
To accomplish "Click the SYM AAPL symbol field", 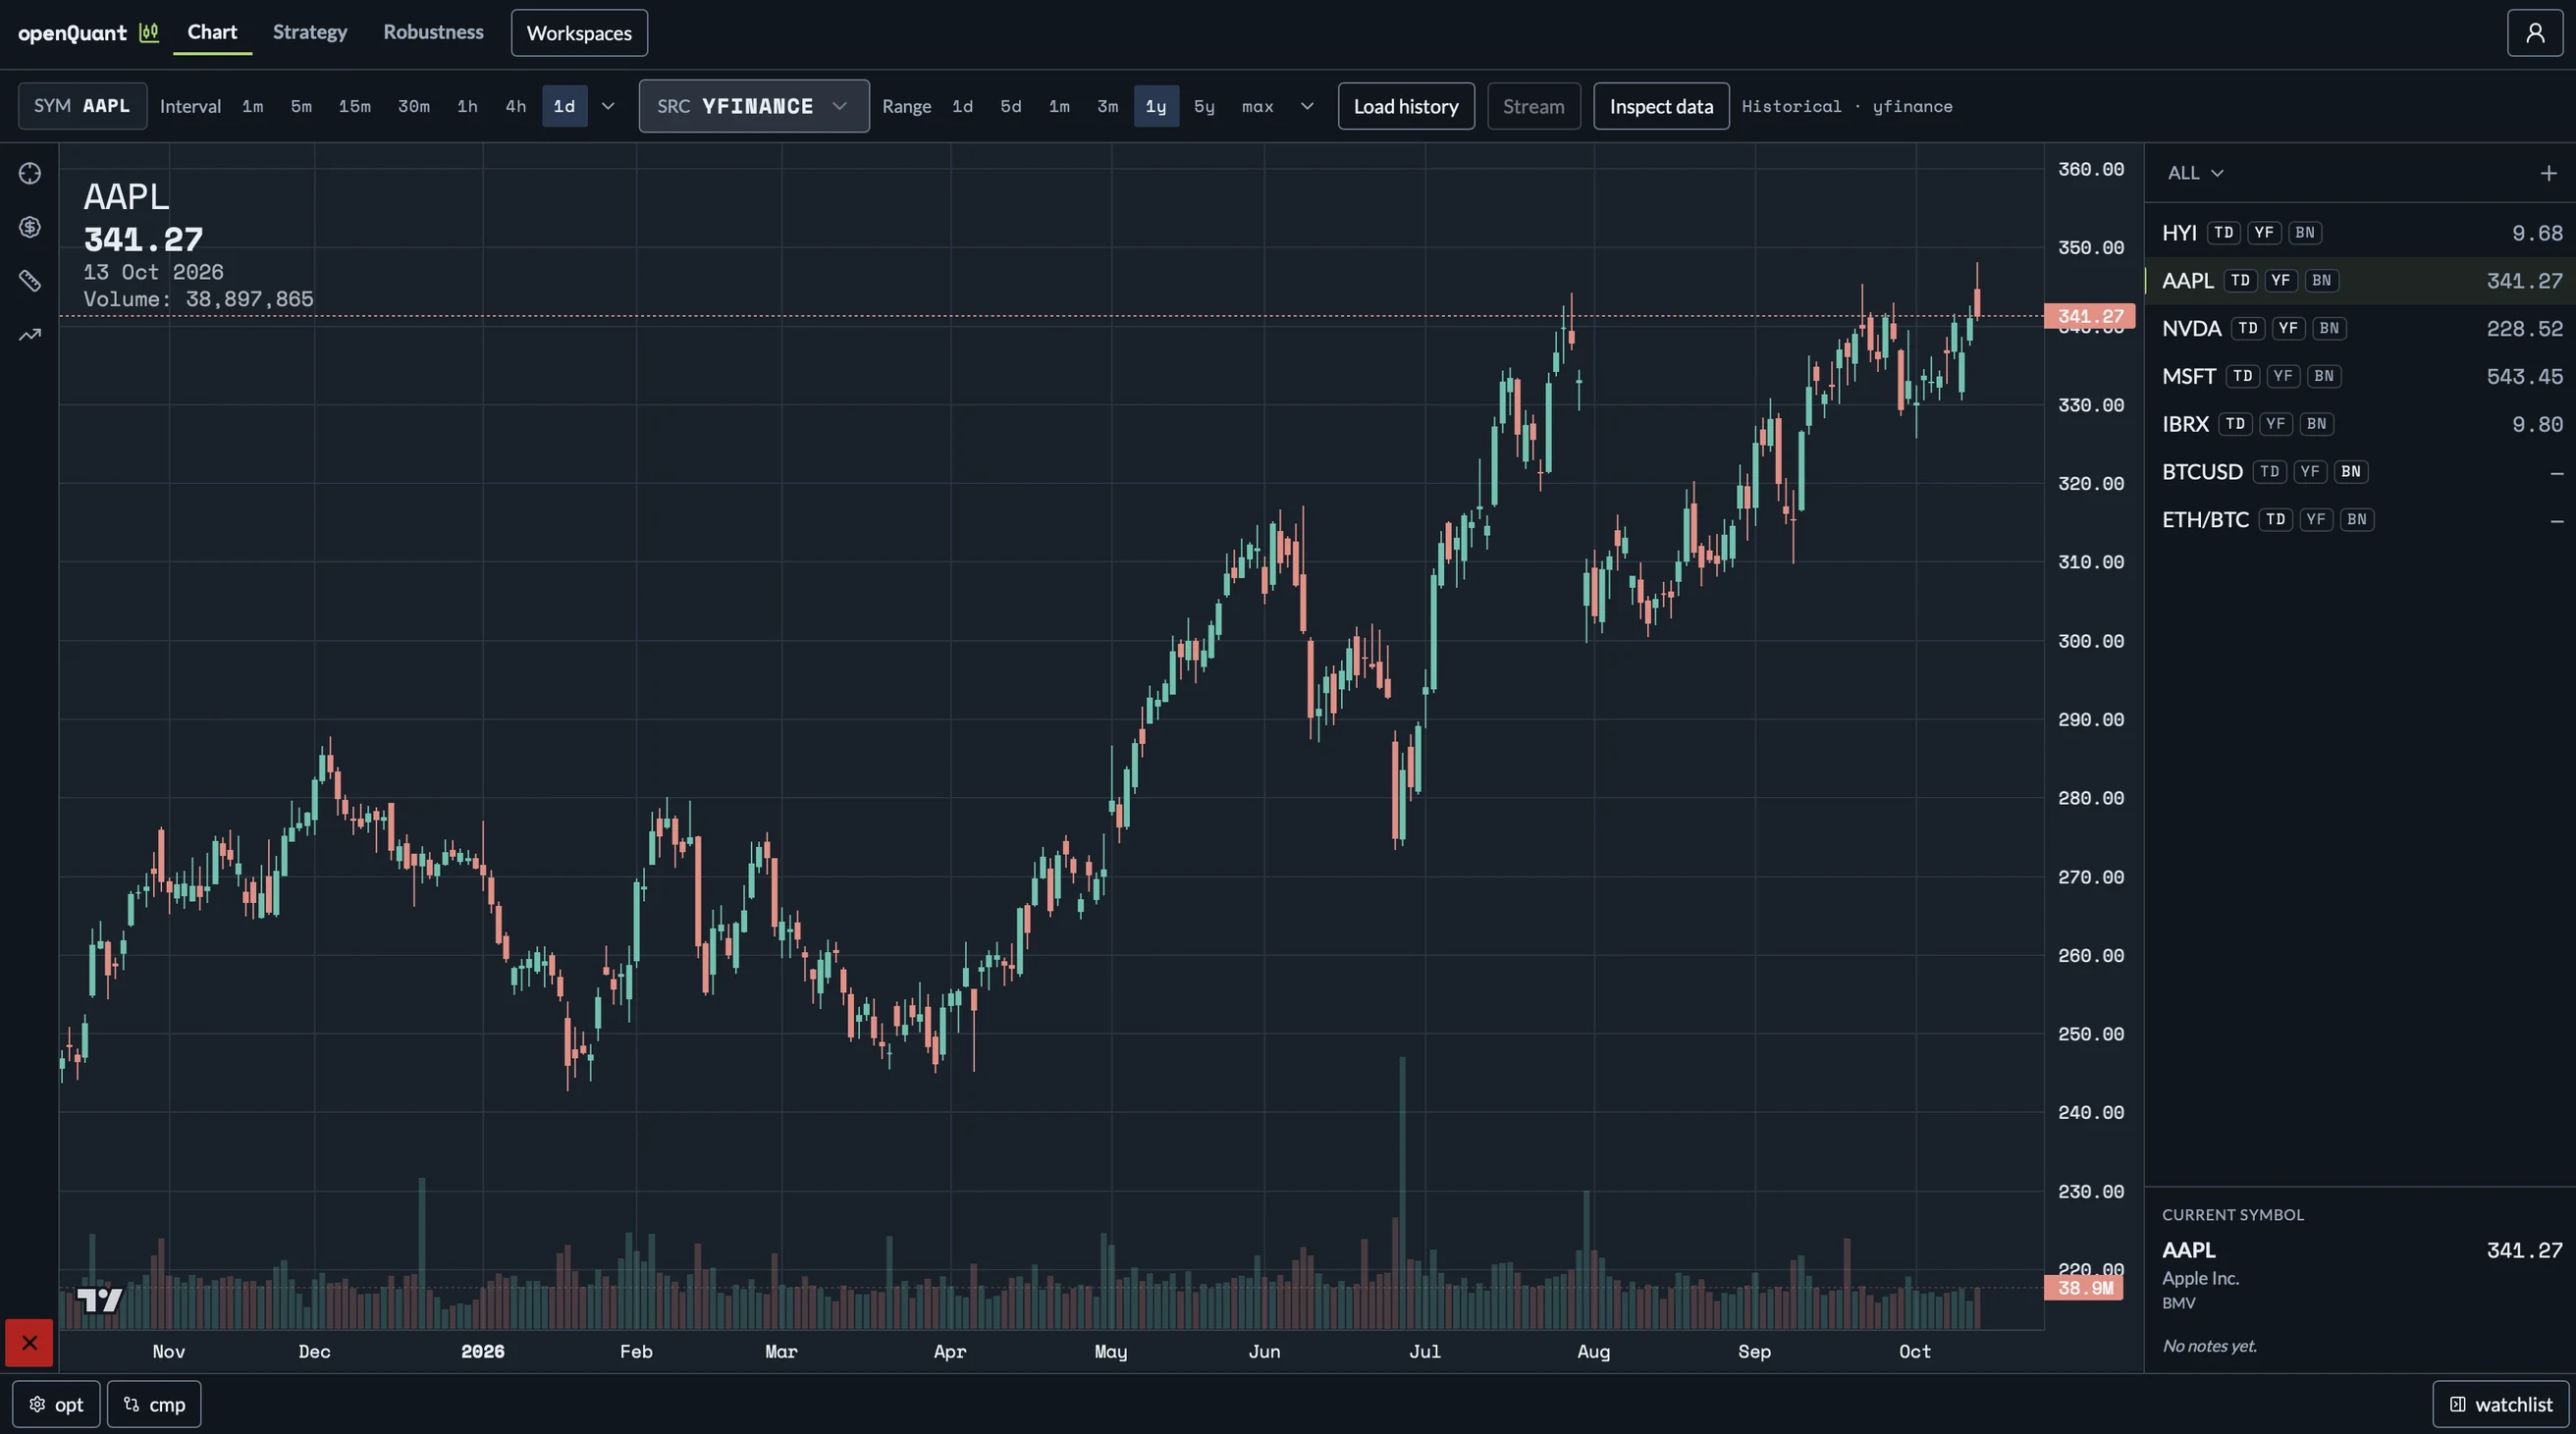I will click(x=82, y=106).
